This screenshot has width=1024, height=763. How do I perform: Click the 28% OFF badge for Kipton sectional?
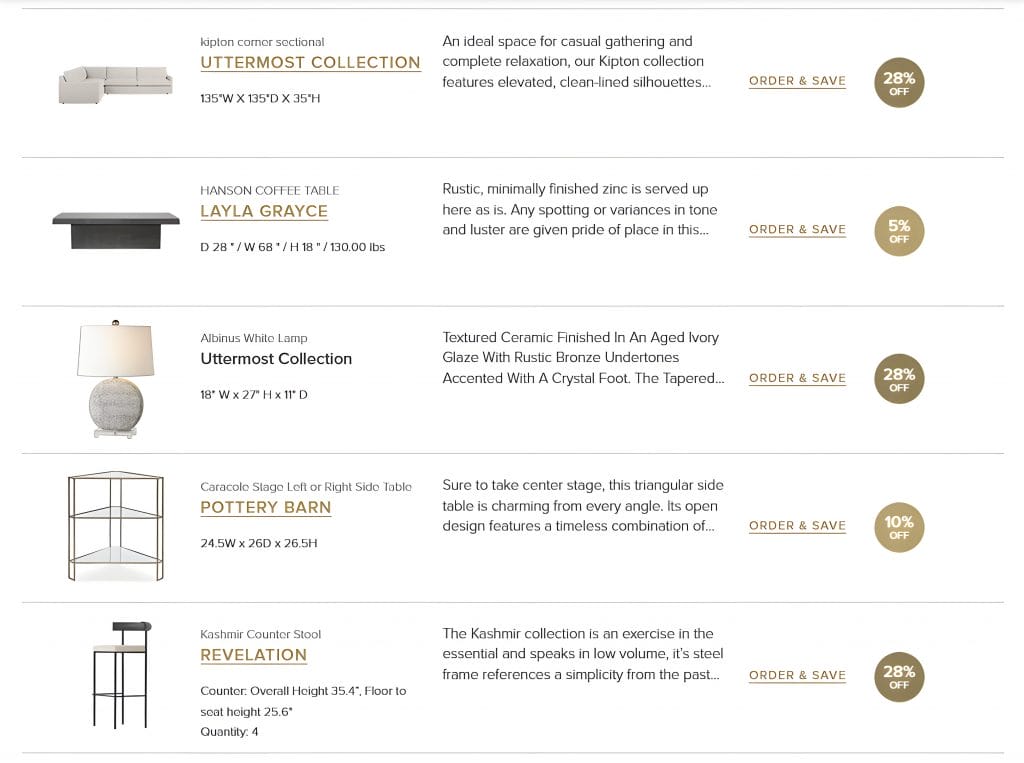click(x=899, y=83)
